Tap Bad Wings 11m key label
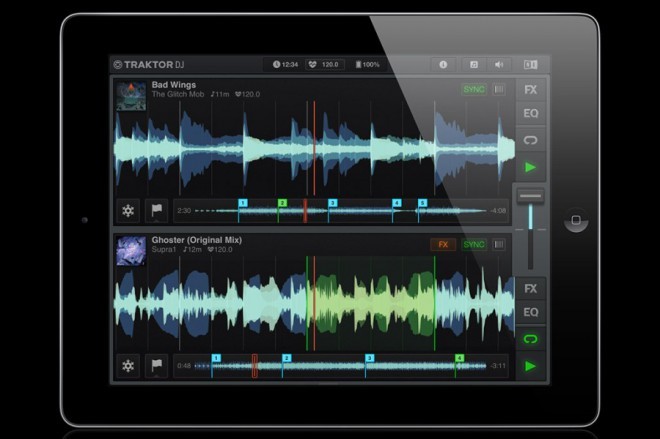660x439 pixels. pyautogui.click(x=220, y=94)
